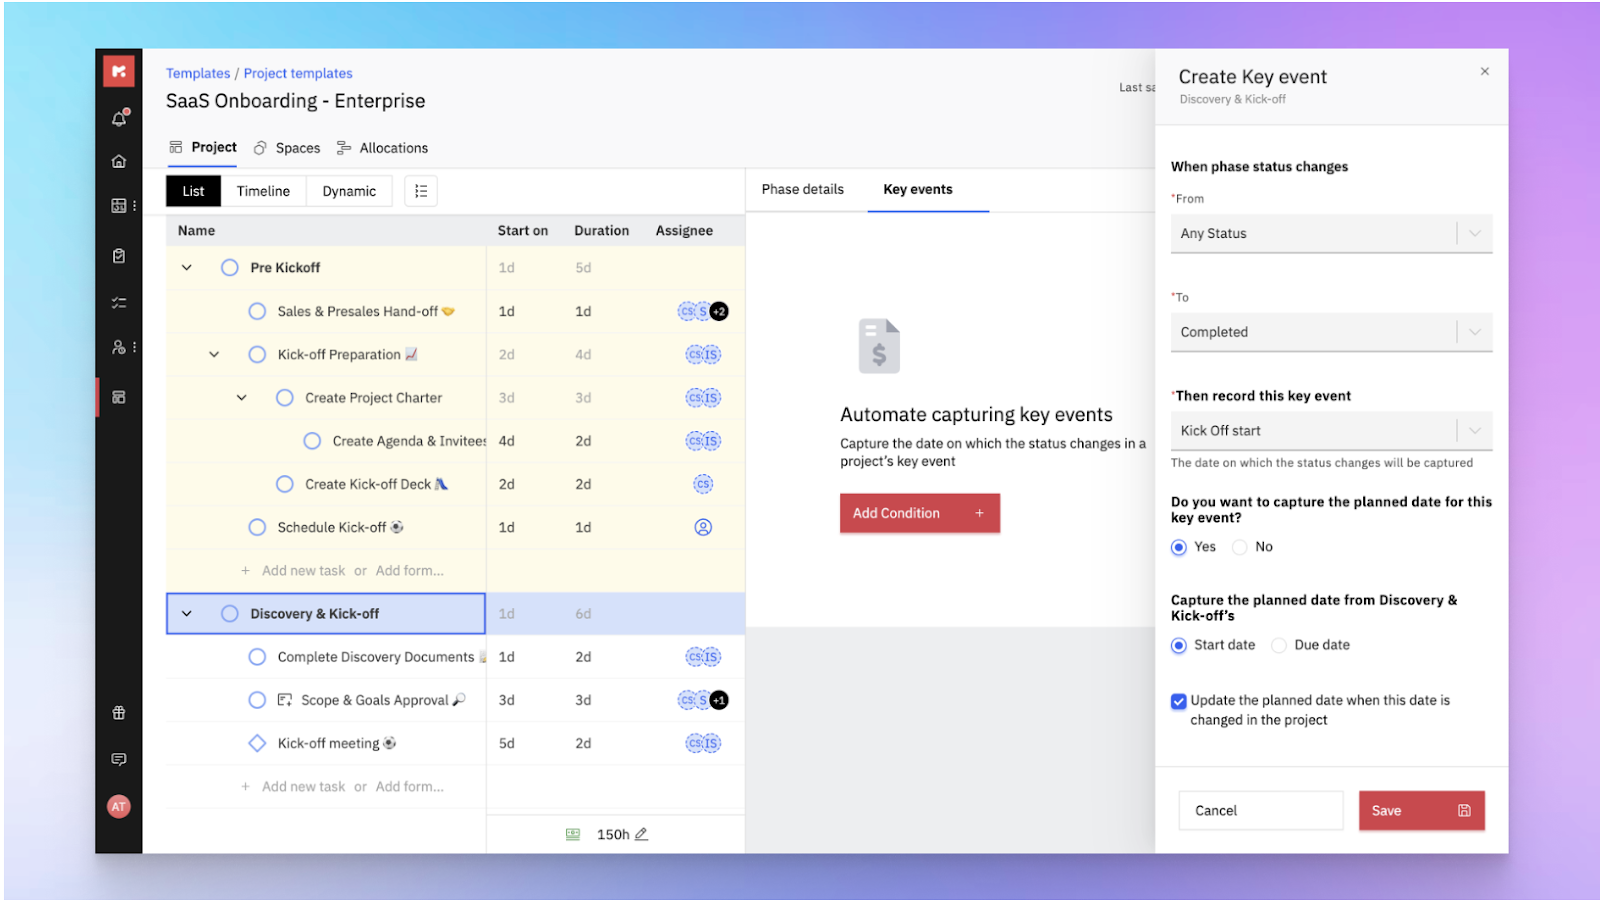This screenshot has height=901, width=1600.
Task: Click the gift box icon near sidebar bottom
Action: [x=118, y=712]
